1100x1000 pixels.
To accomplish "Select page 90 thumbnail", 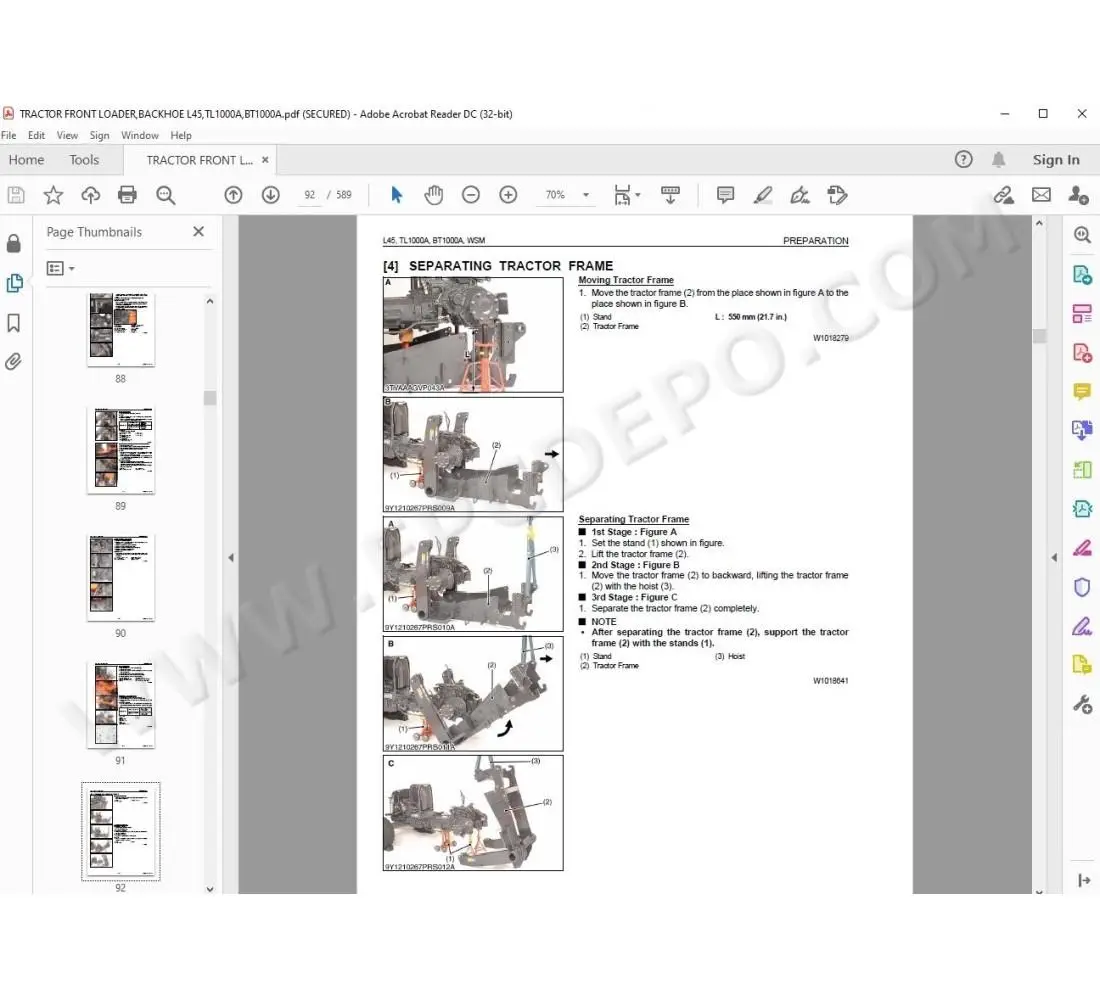I will coord(121,578).
